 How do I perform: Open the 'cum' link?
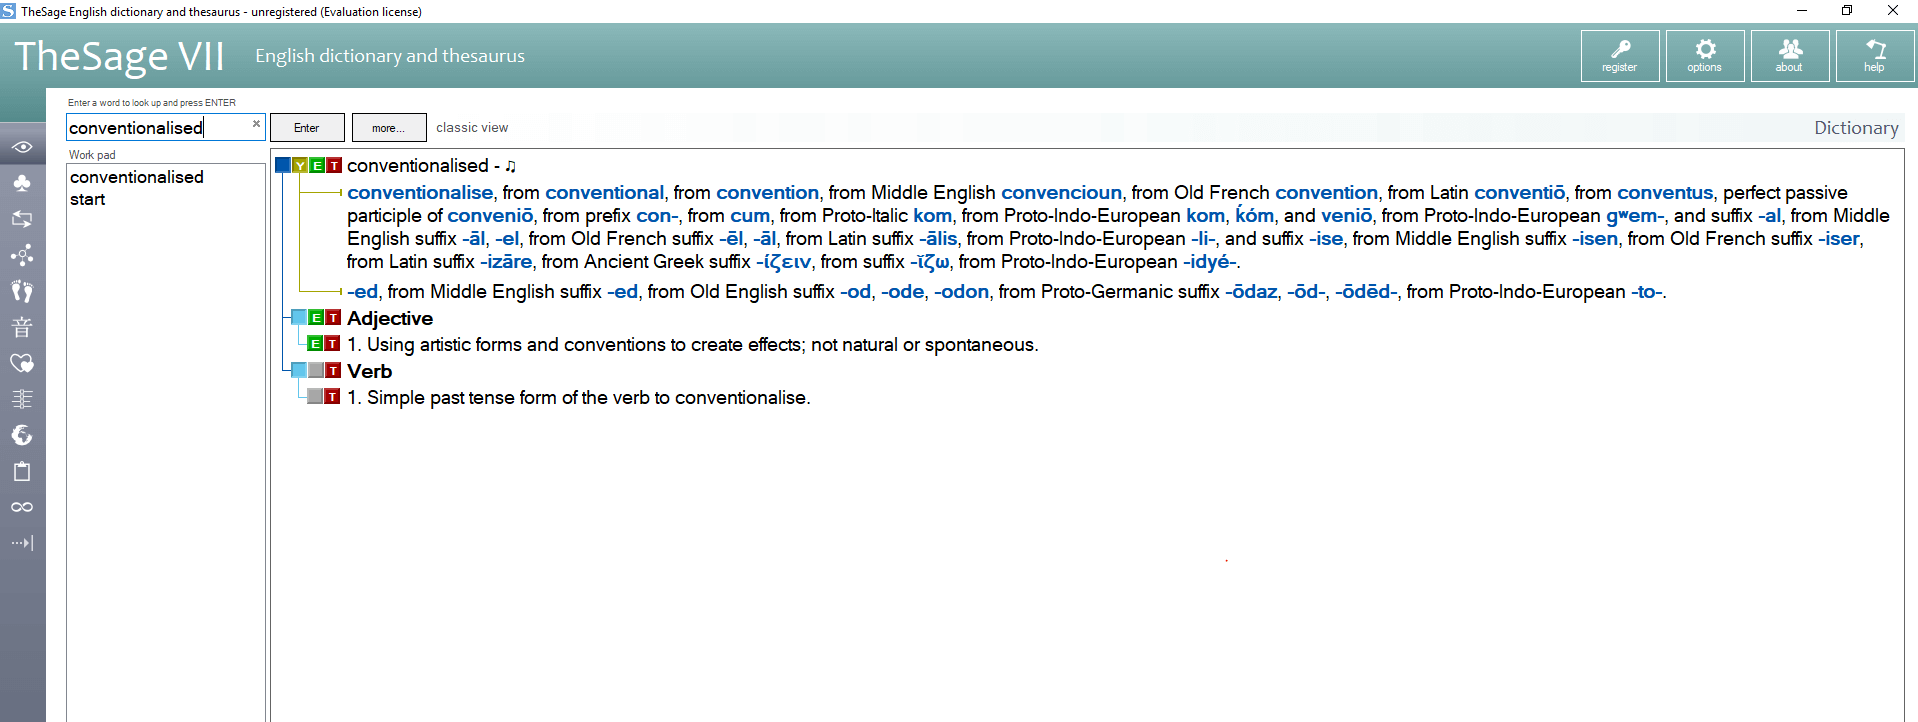tap(750, 216)
